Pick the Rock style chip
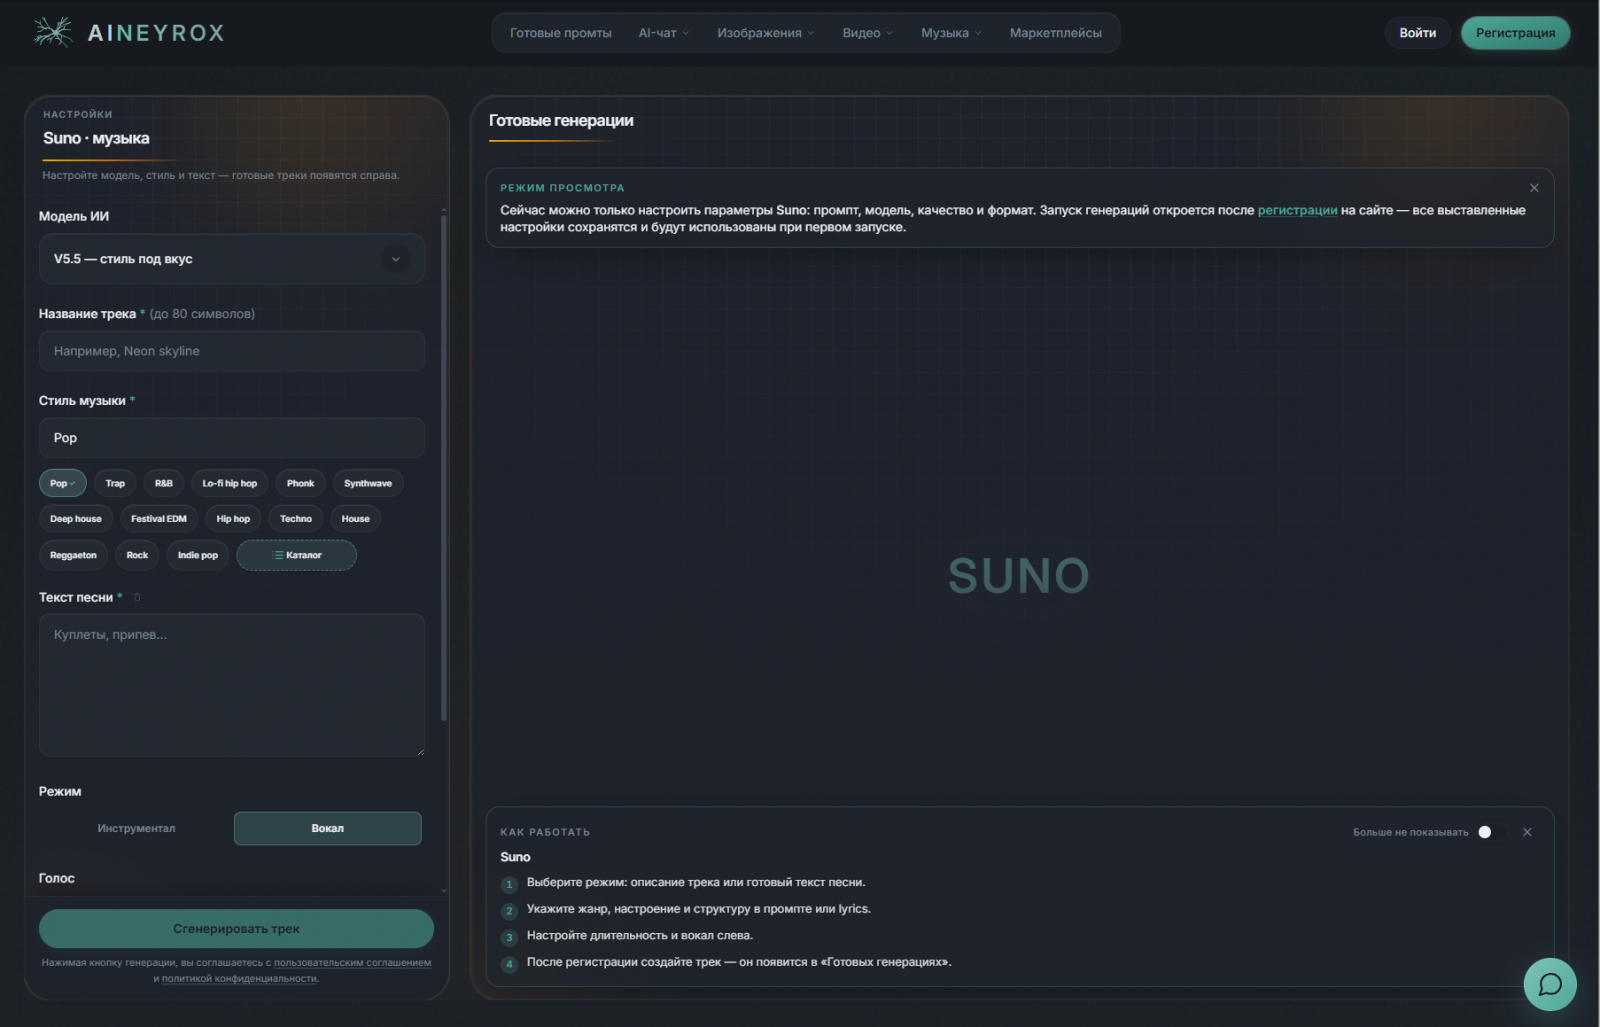Image resolution: width=1600 pixels, height=1027 pixels. click(x=137, y=555)
